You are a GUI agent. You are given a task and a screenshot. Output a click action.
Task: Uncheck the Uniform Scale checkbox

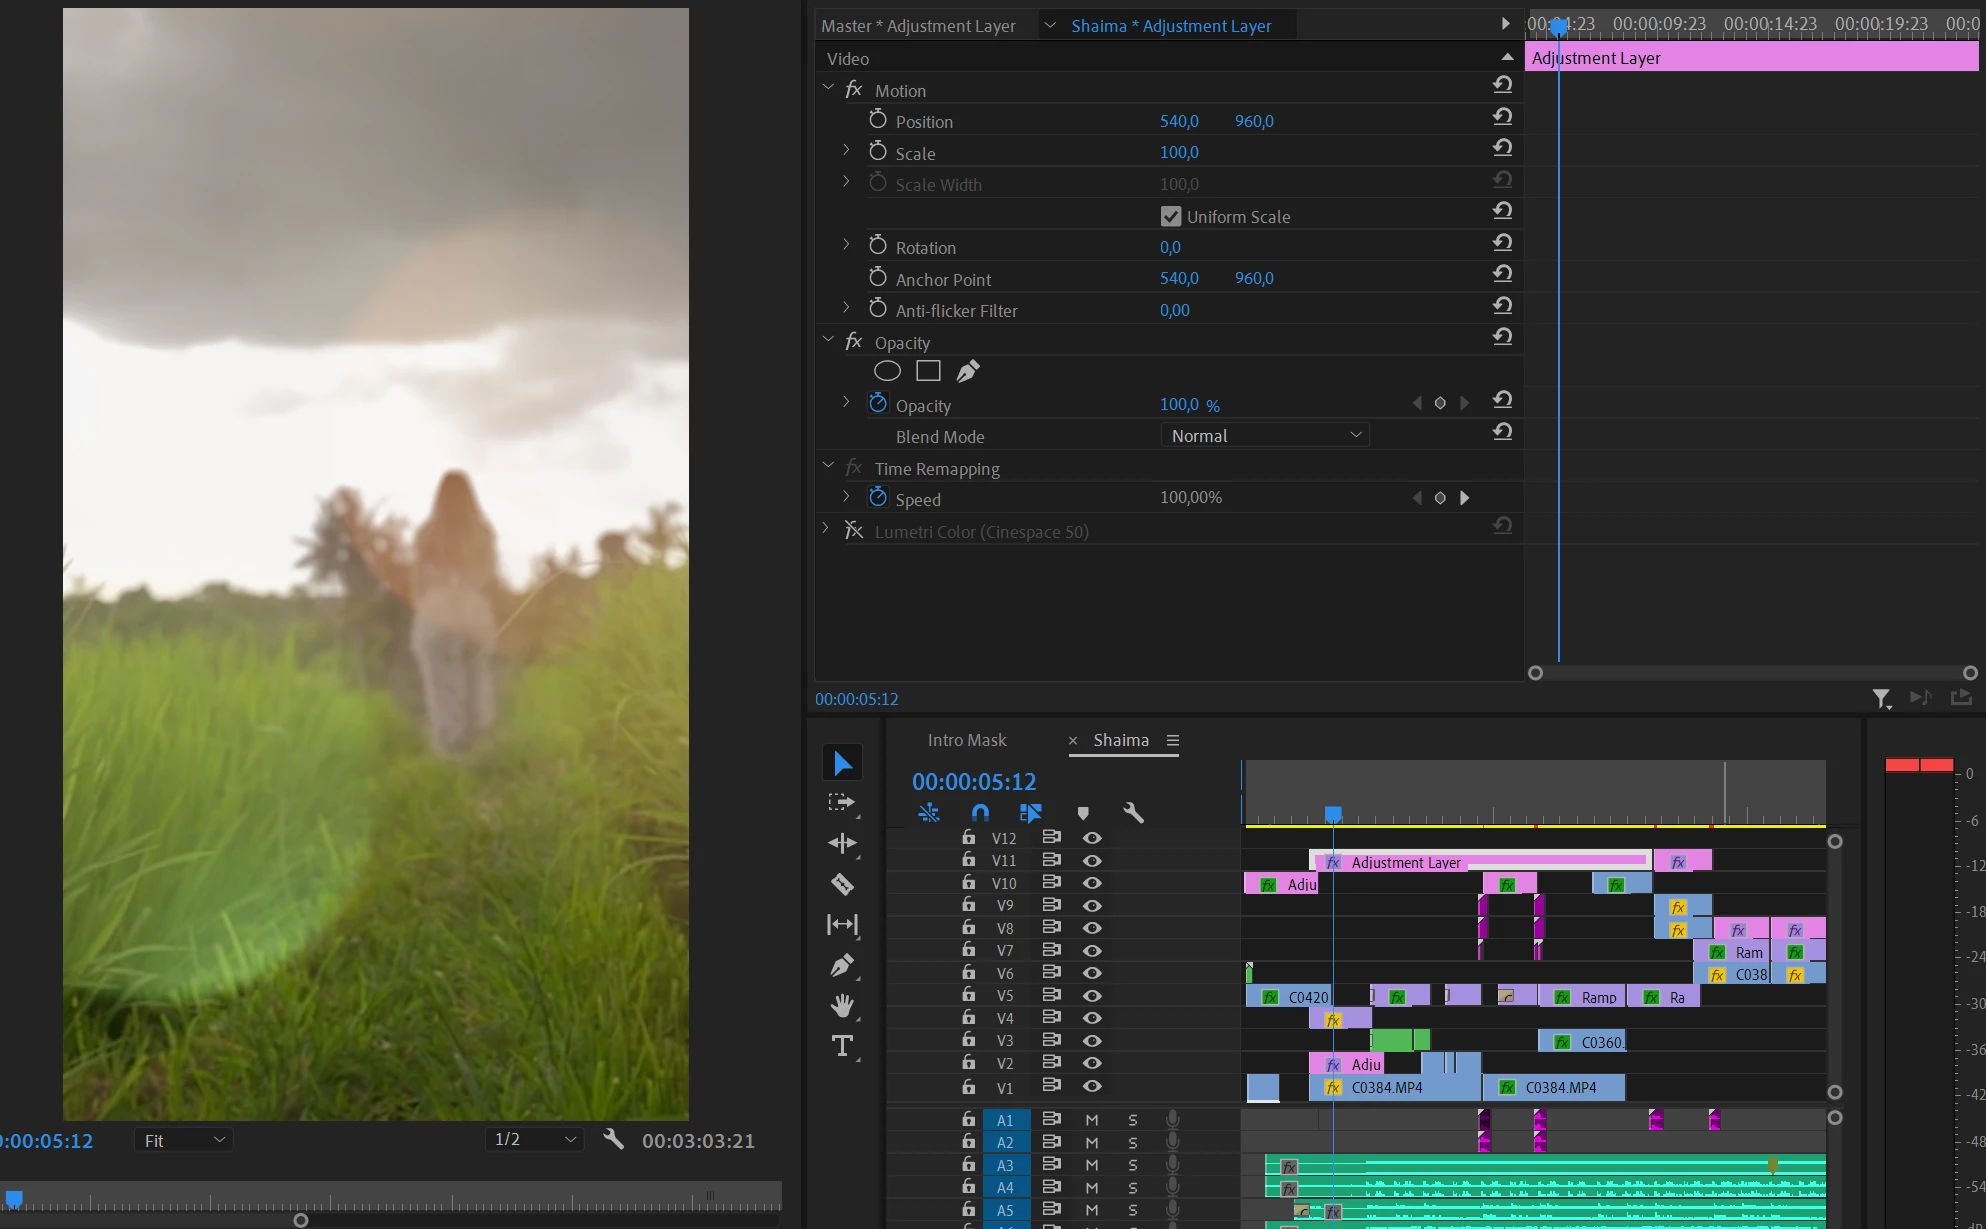point(1171,217)
